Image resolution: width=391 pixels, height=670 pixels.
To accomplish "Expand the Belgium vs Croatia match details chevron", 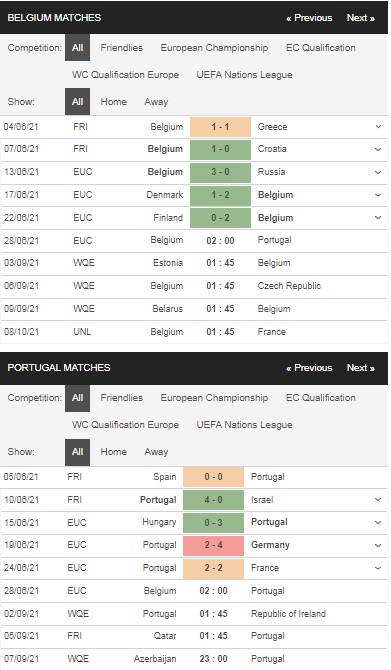I will coord(378,149).
